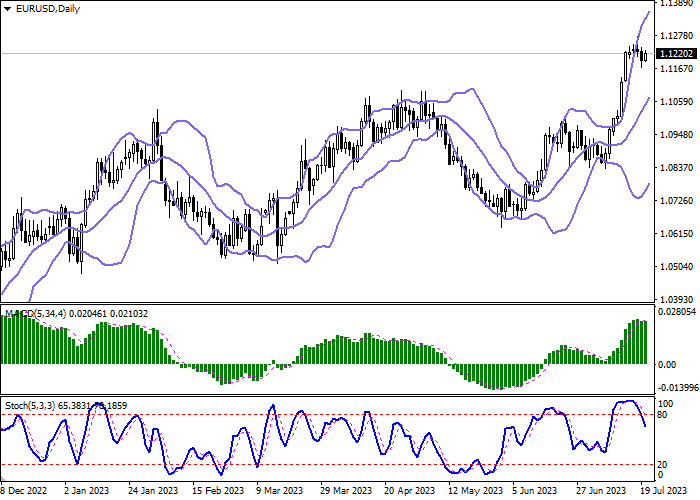This screenshot has width=700, height=500.
Task: Select the 29 Mar 2023 date label
Action: tap(346, 491)
